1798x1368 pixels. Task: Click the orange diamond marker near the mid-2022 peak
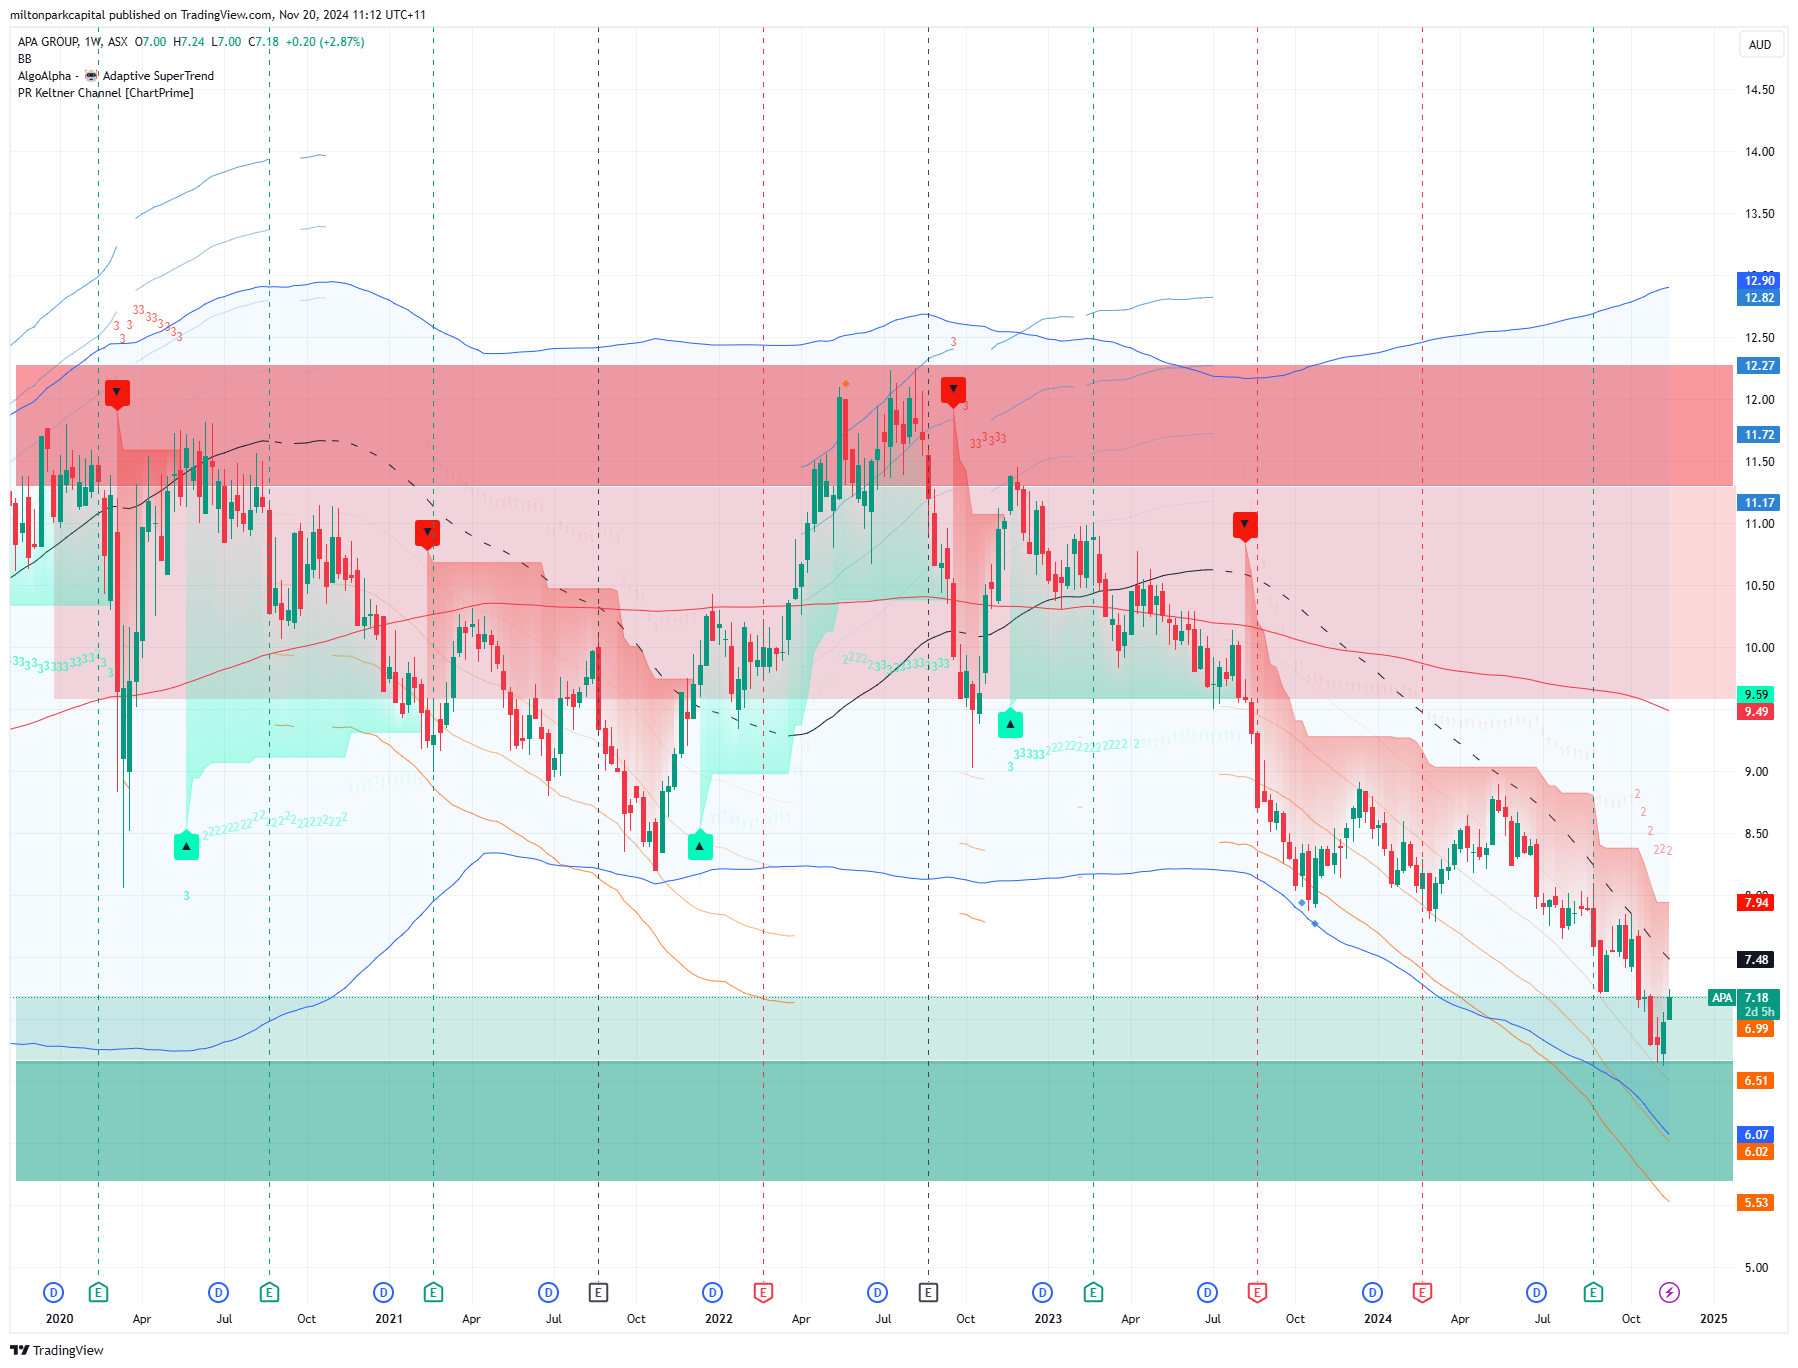(846, 384)
